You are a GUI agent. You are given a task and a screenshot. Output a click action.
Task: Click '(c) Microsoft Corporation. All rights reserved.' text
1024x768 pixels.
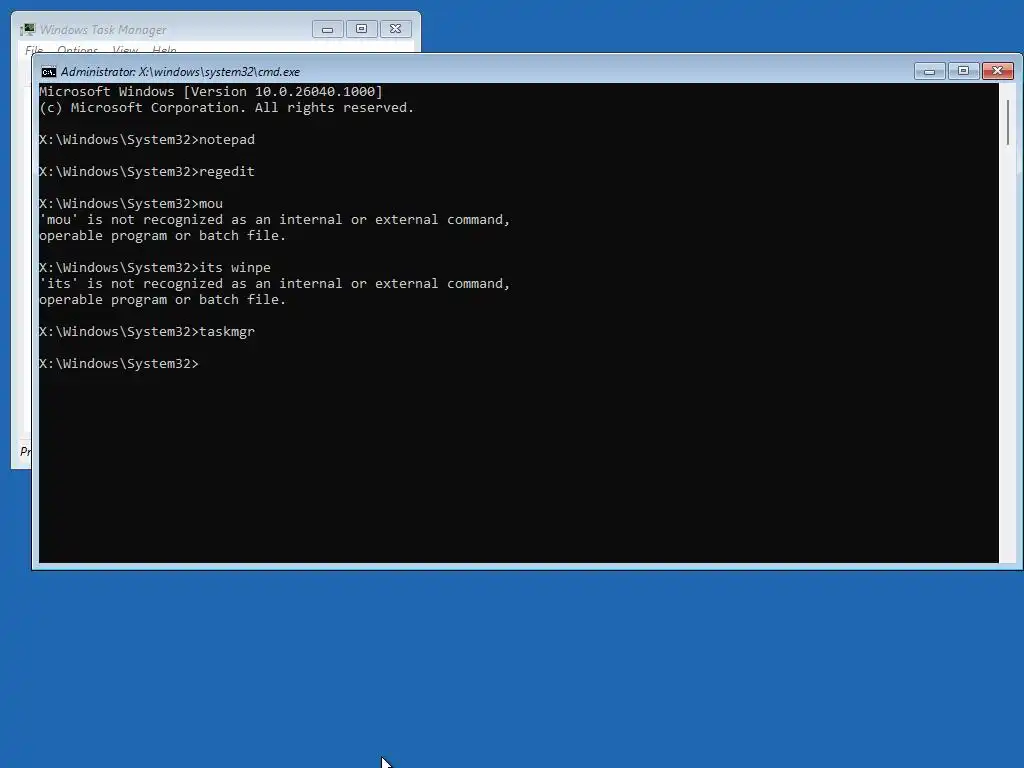tap(227, 108)
